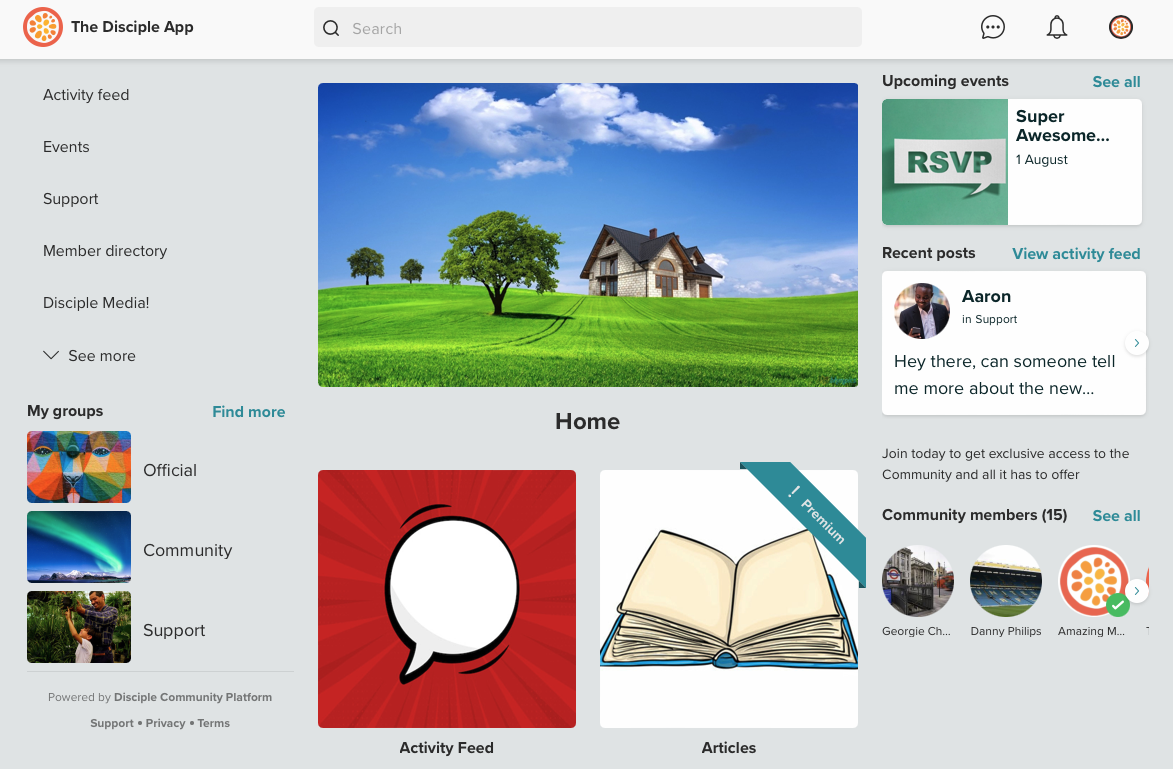Open the Premium Articles tile
Screen dimensions: 1173x769
pos(728,599)
